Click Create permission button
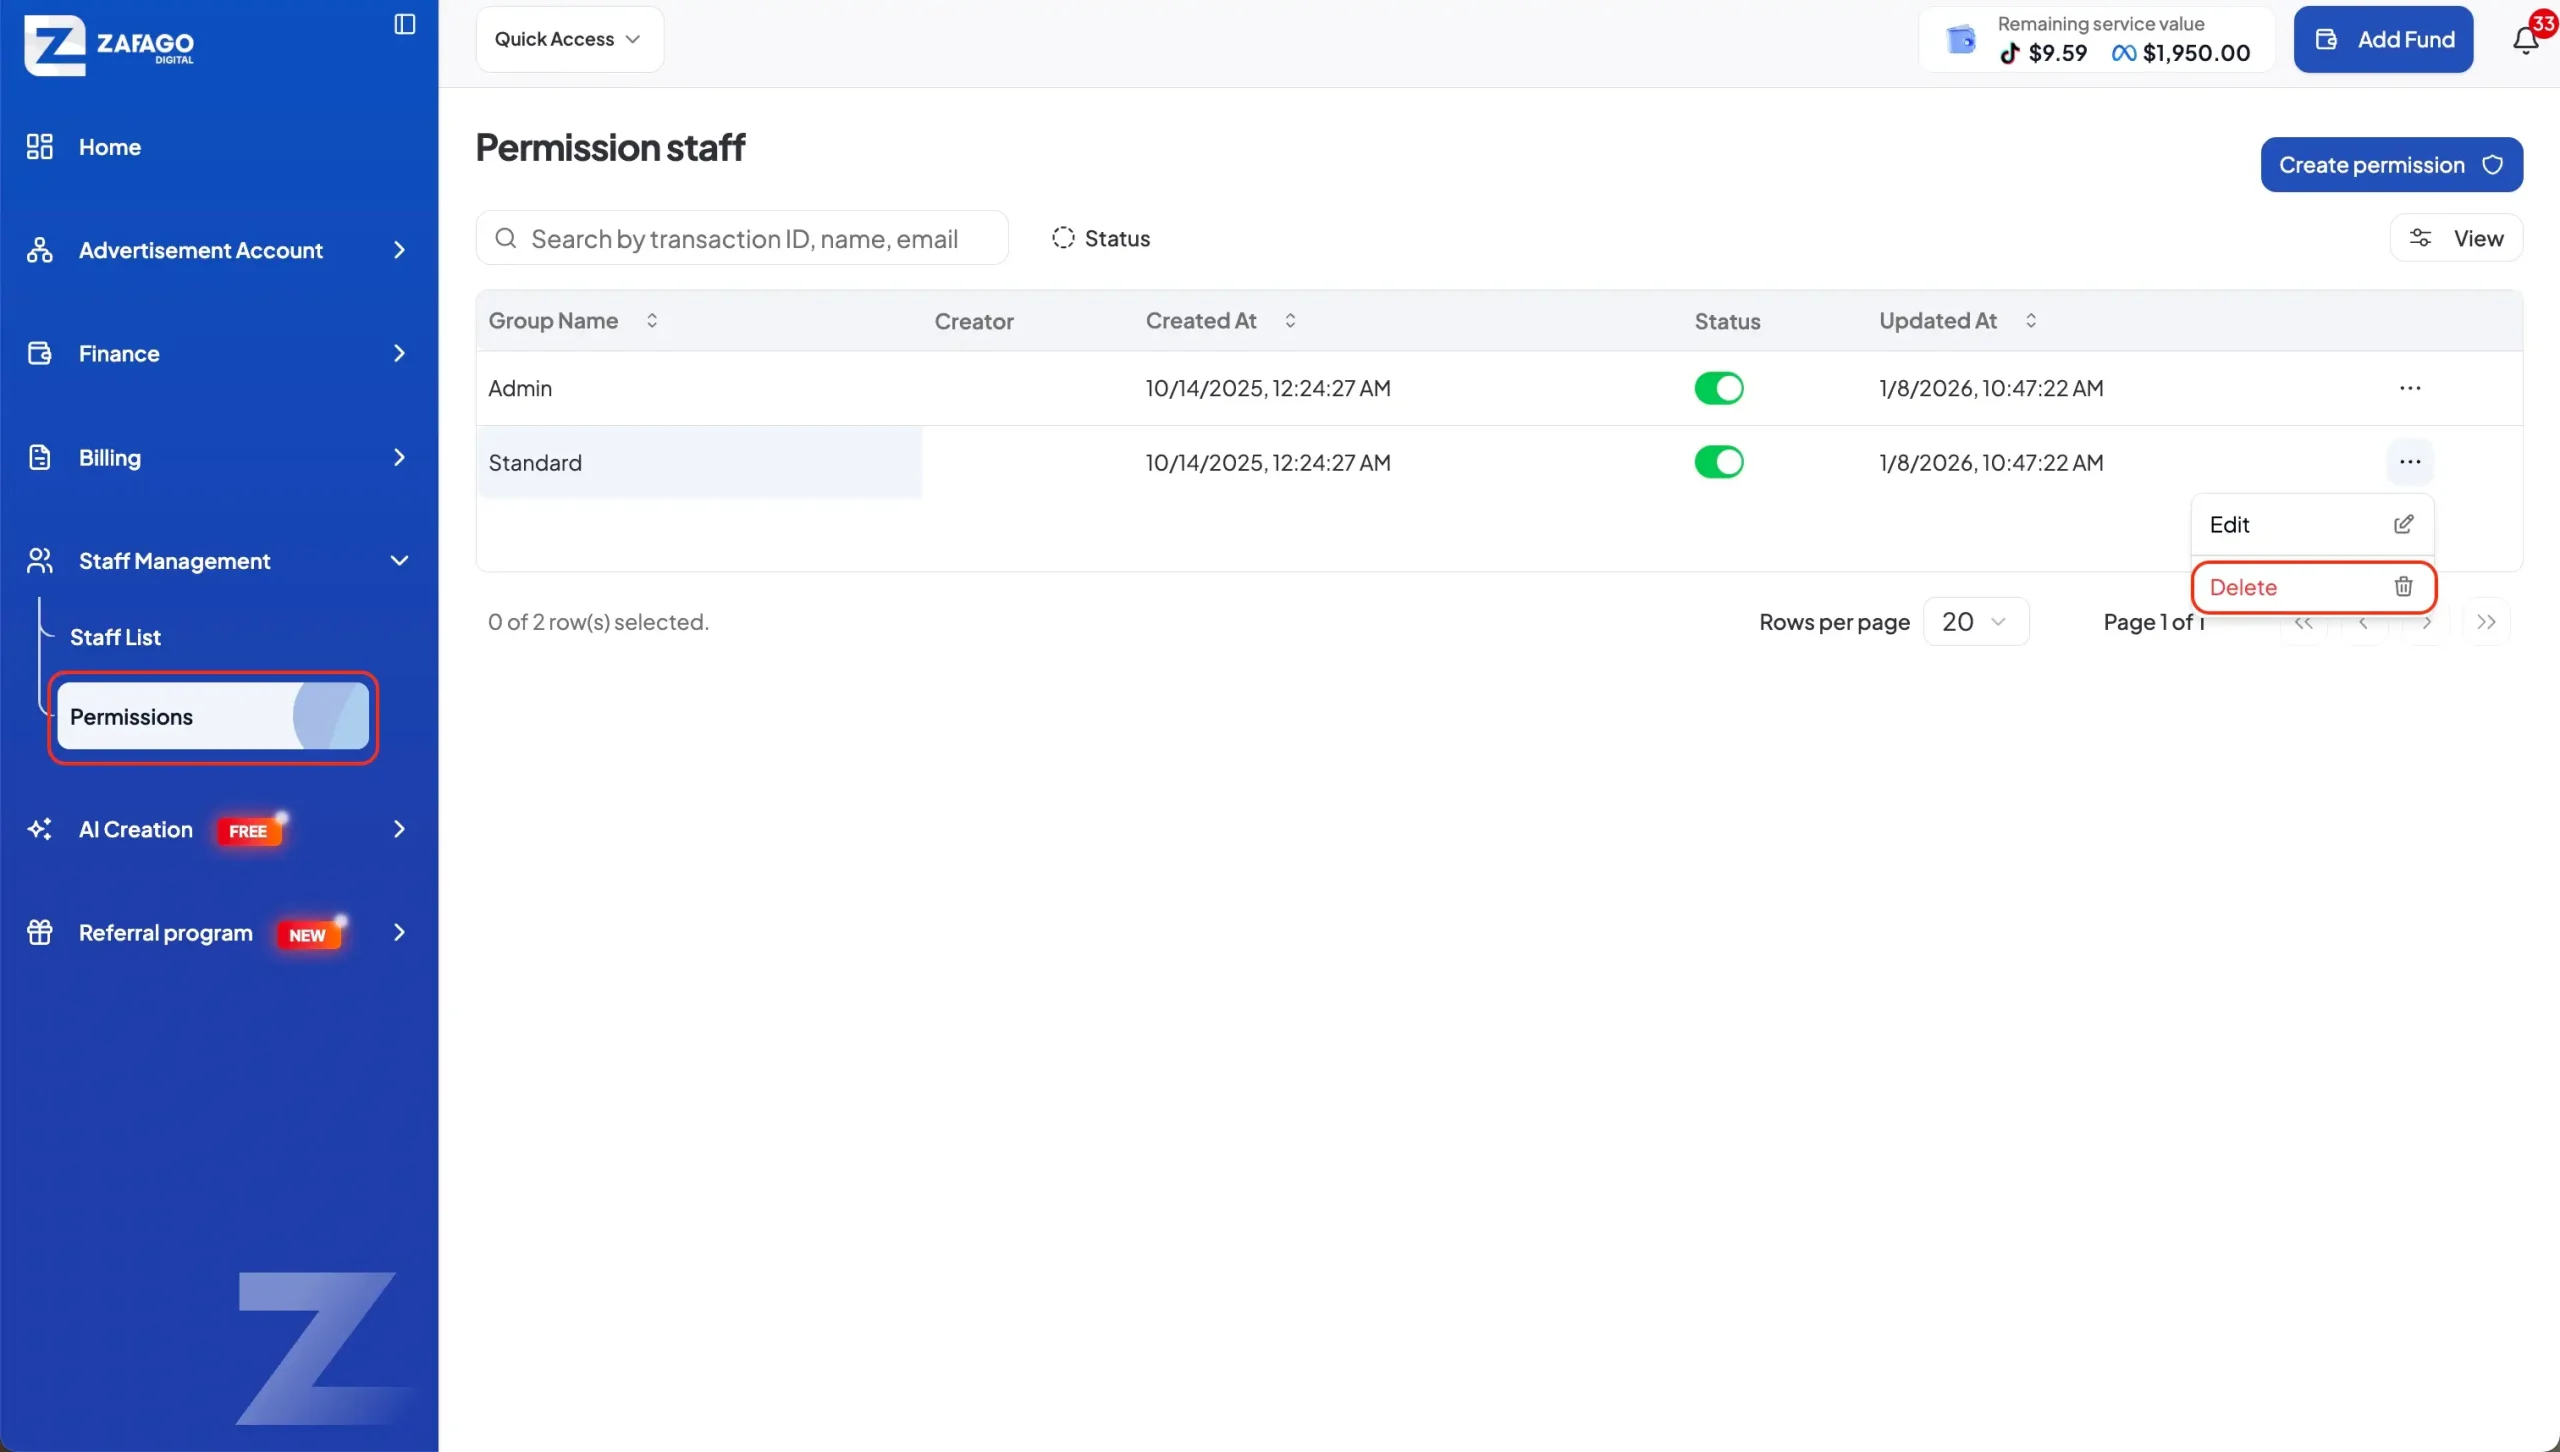The image size is (2560, 1452). [x=2391, y=165]
